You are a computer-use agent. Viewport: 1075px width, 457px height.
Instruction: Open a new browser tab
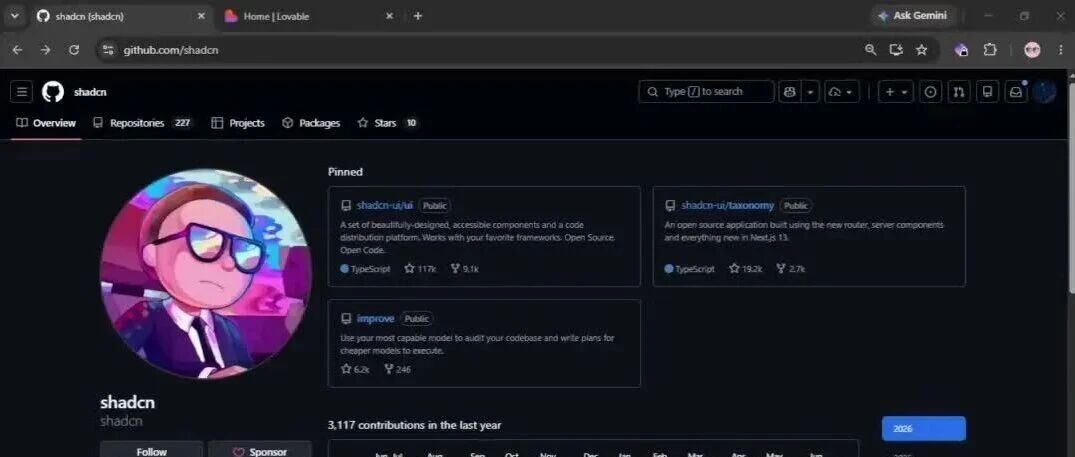point(418,16)
